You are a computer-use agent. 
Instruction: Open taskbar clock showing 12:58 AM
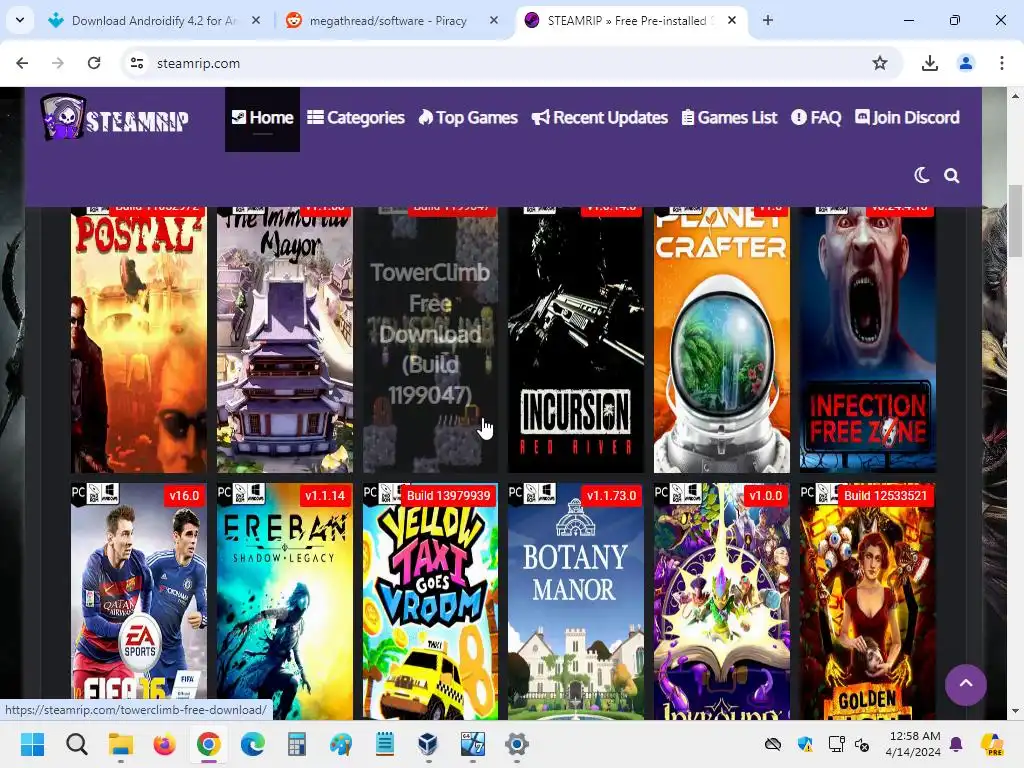point(914,744)
